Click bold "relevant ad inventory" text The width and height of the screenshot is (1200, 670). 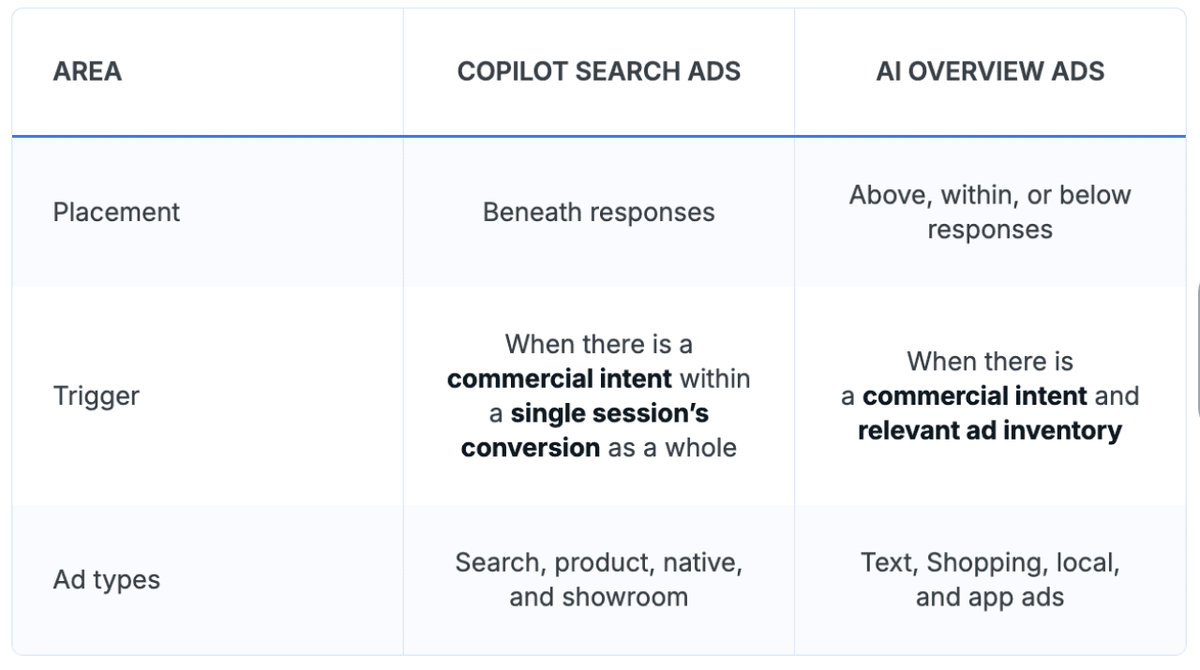(x=990, y=431)
